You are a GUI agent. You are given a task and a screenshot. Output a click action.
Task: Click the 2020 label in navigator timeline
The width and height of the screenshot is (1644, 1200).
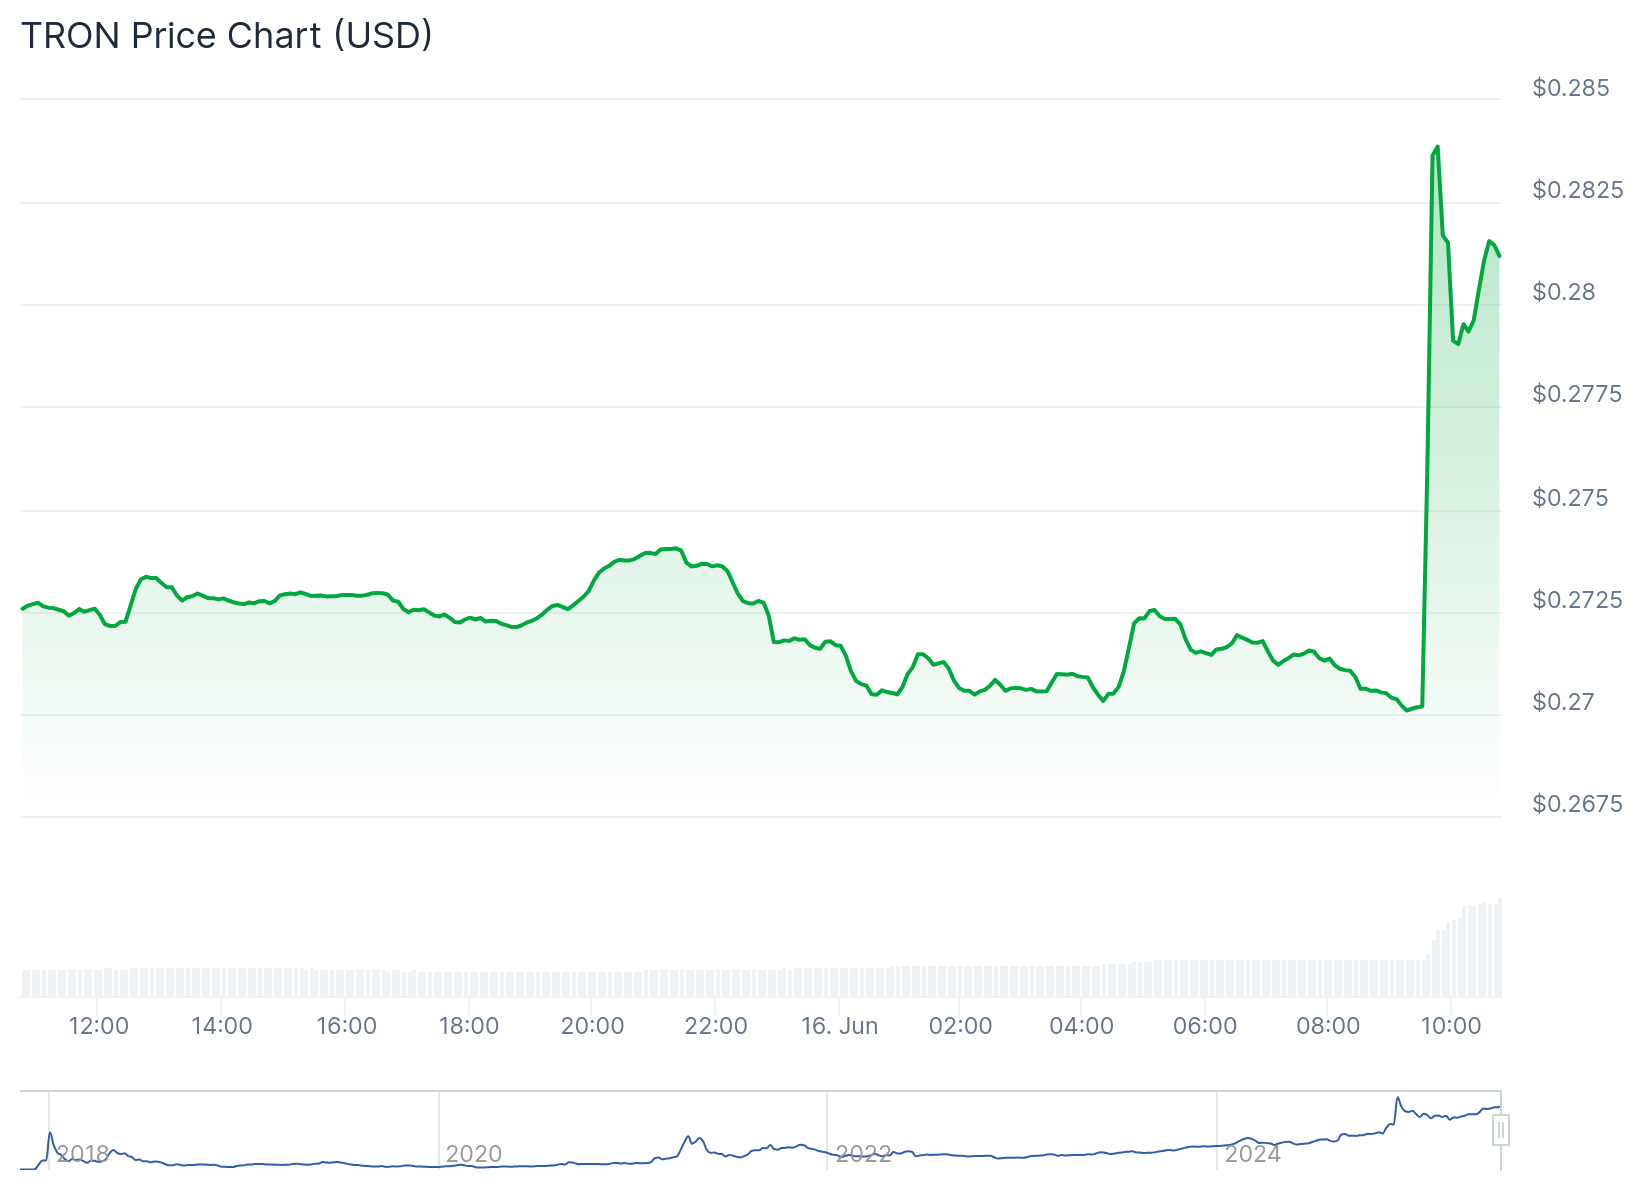[x=473, y=1154]
